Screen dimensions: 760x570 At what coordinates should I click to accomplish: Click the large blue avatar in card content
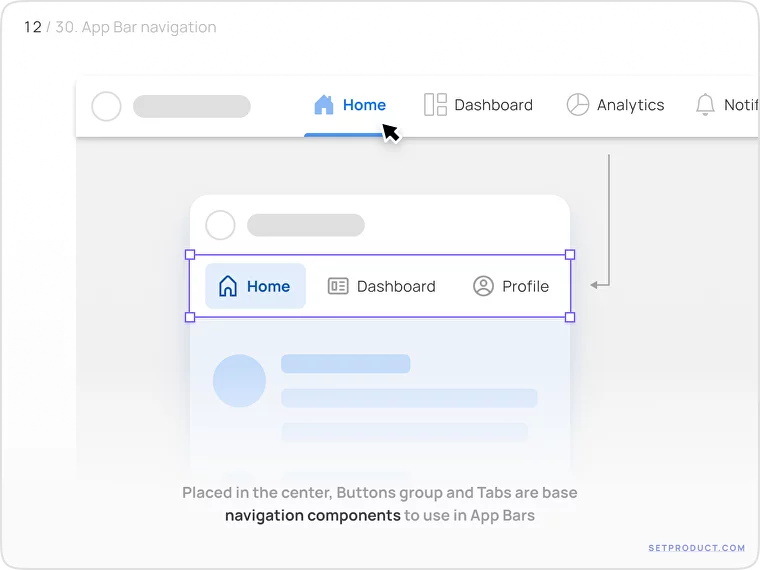240,381
